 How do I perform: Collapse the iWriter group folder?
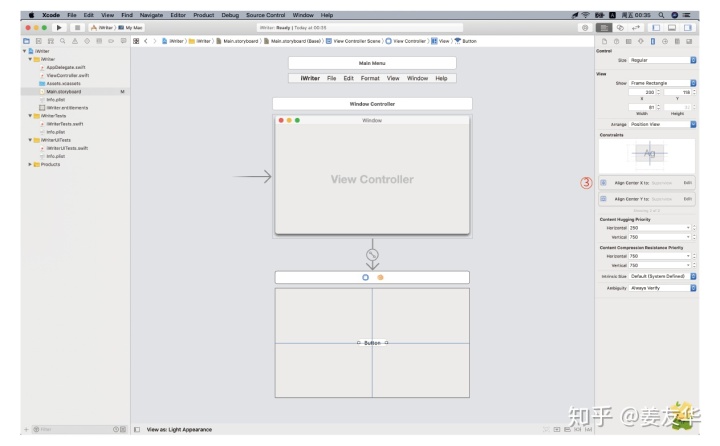[x=30, y=59]
